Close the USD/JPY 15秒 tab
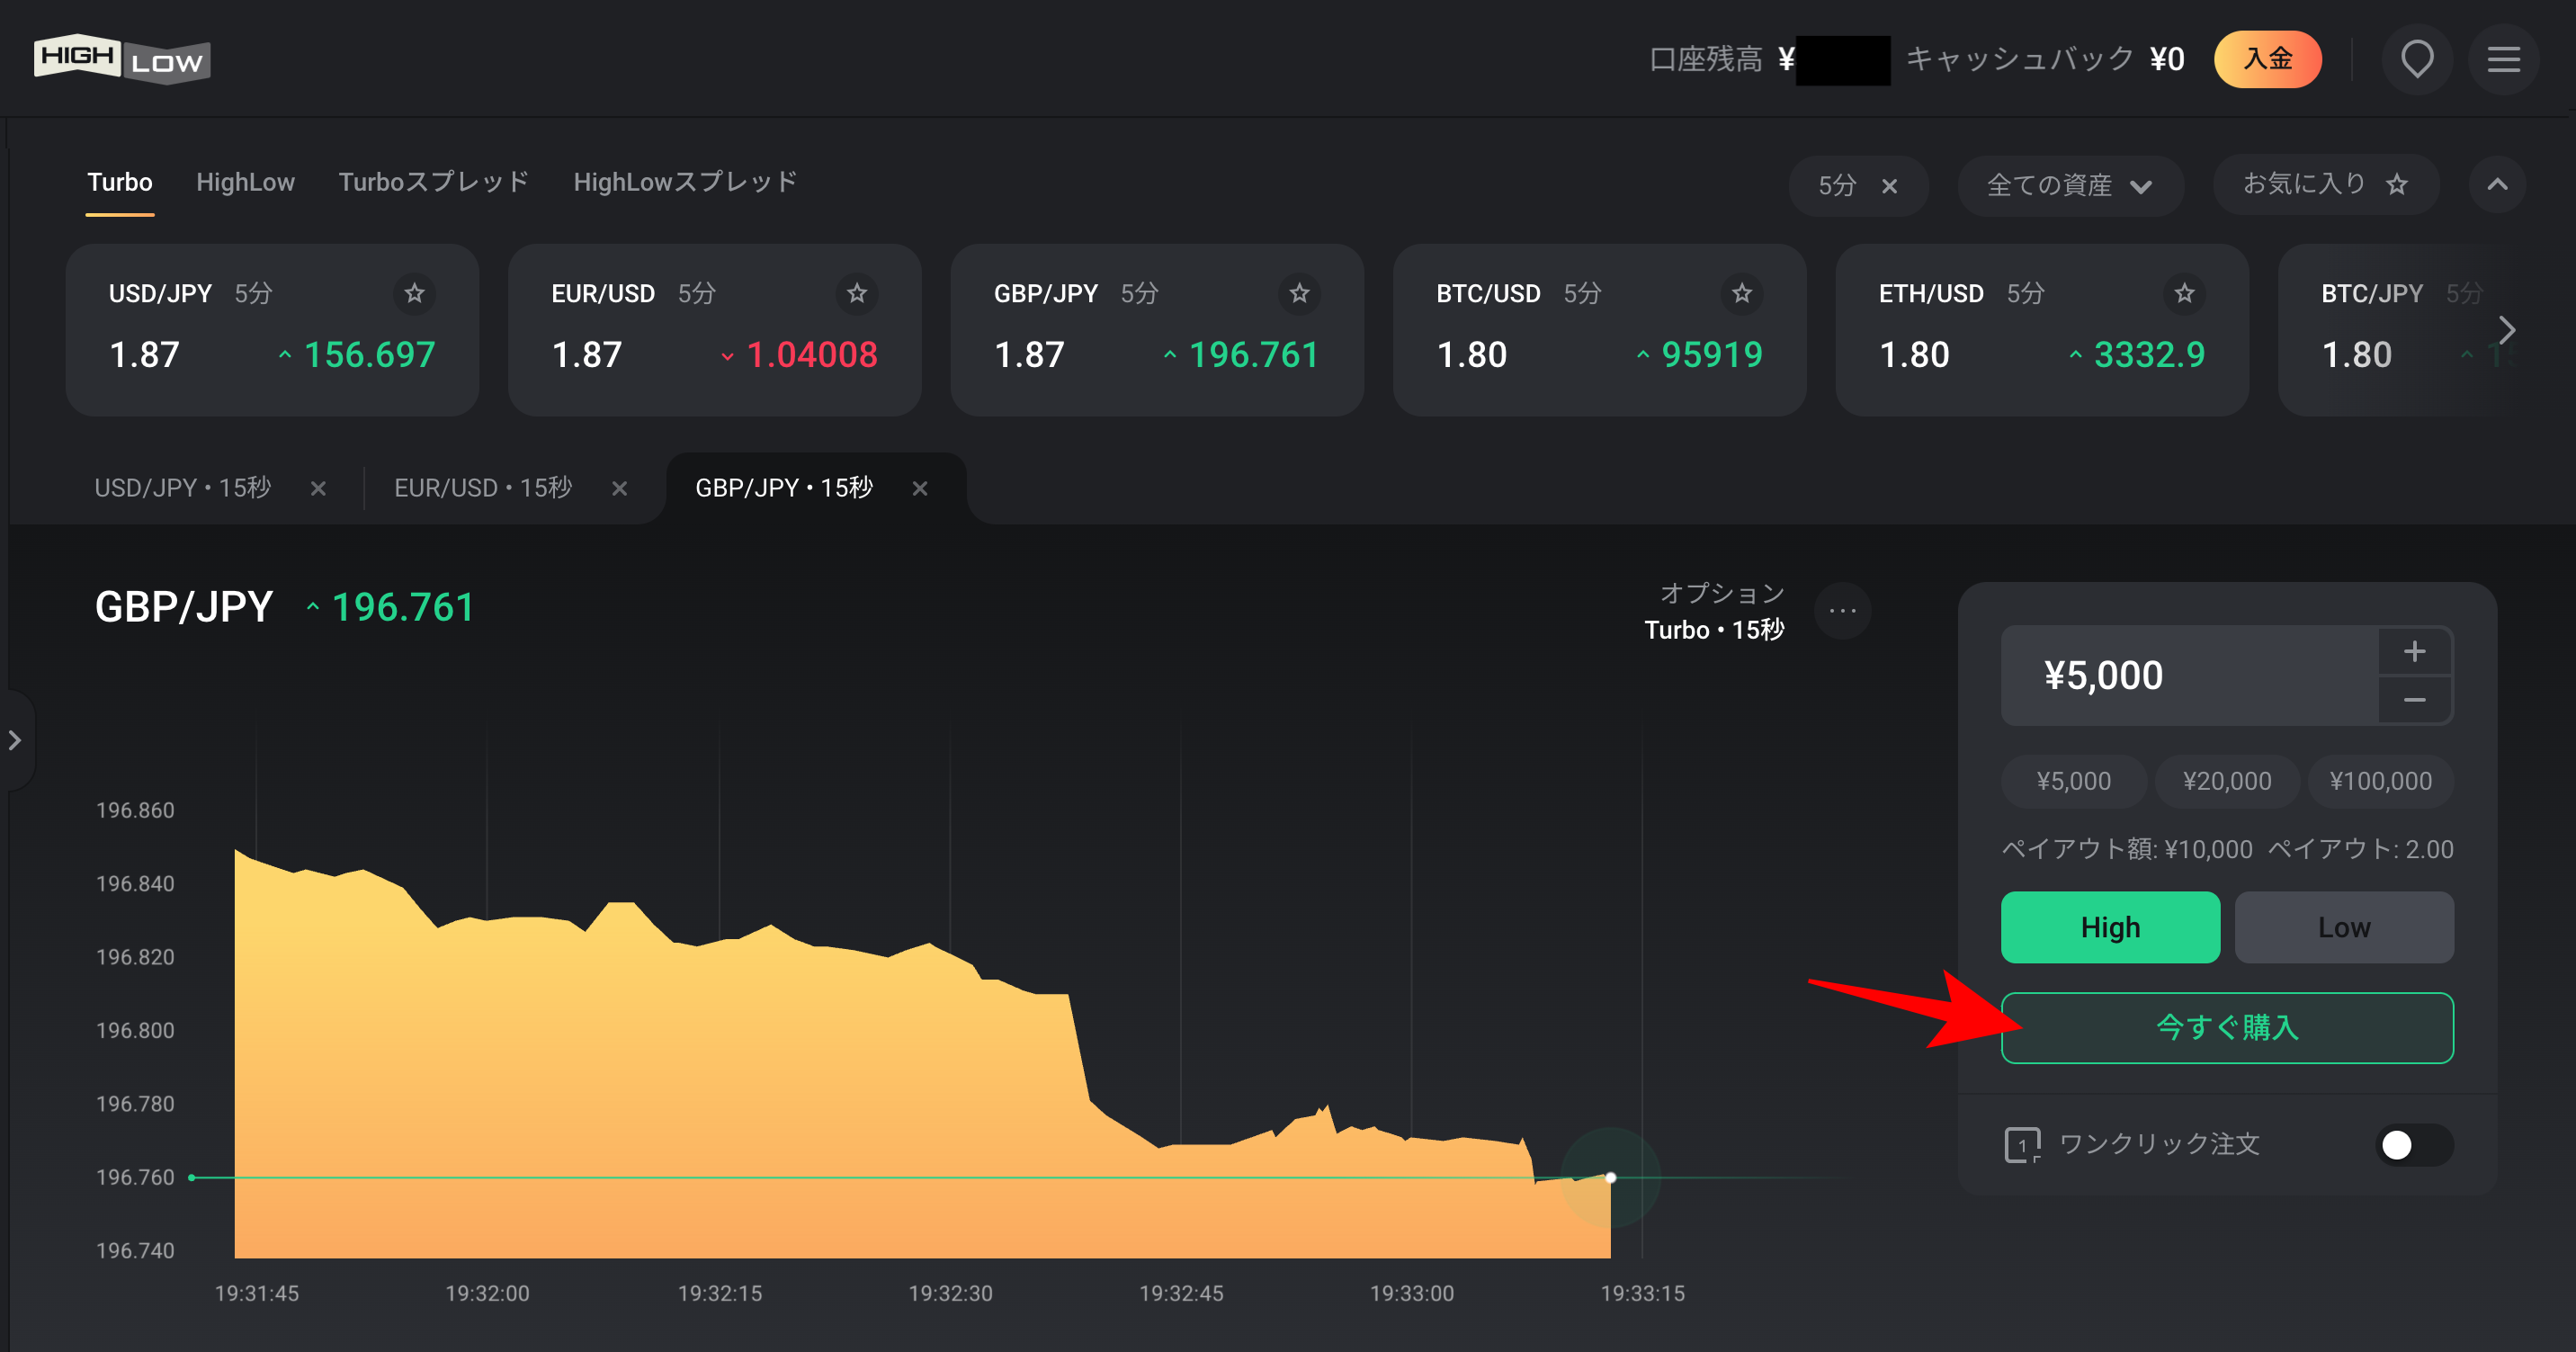The width and height of the screenshot is (2576, 1352). coord(318,488)
